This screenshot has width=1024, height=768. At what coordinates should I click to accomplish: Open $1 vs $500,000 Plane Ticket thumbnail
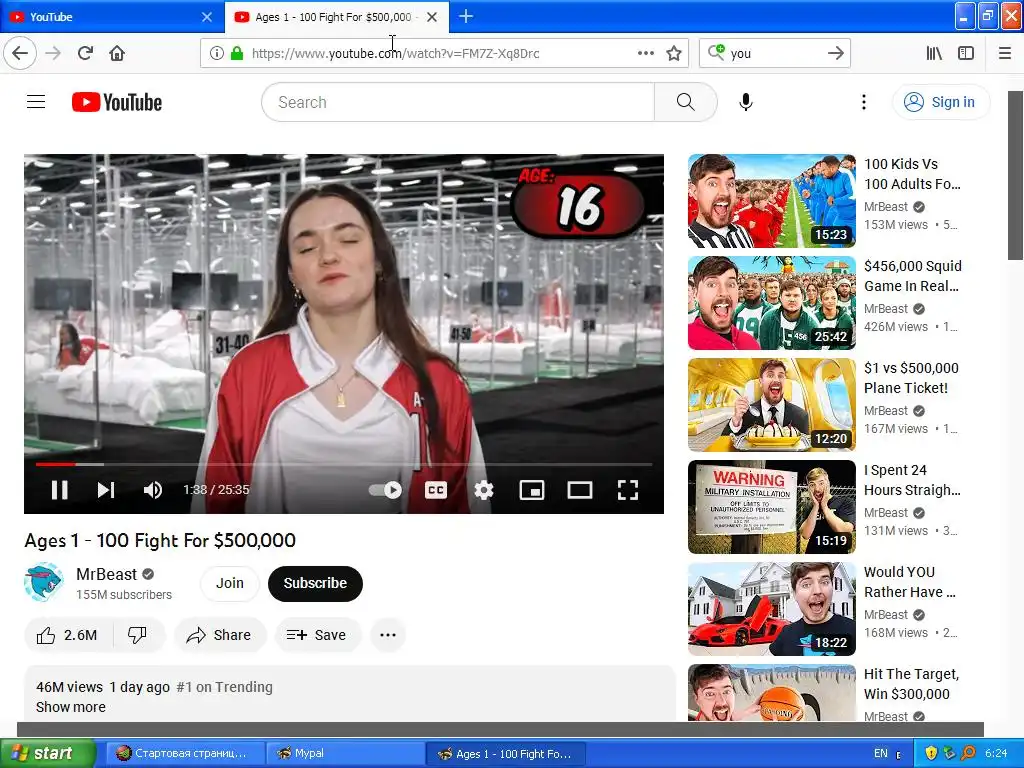pos(771,405)
